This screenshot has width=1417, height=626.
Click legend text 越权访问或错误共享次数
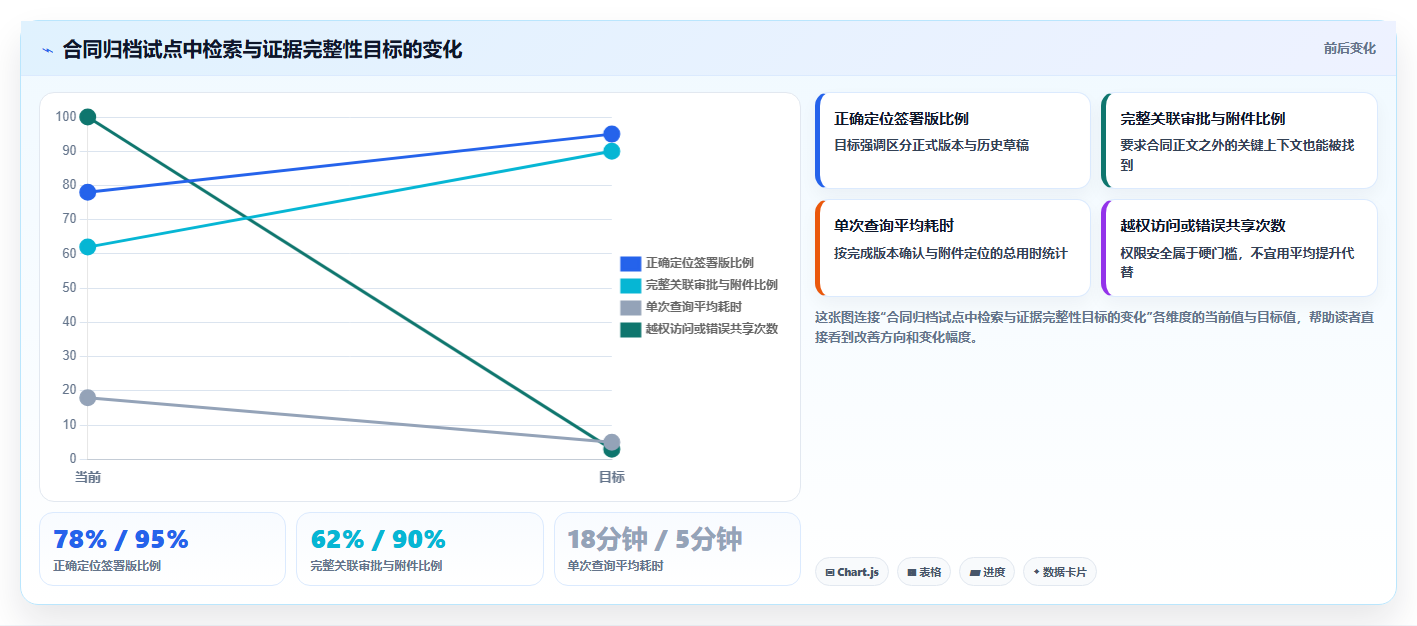coord(711,329)
